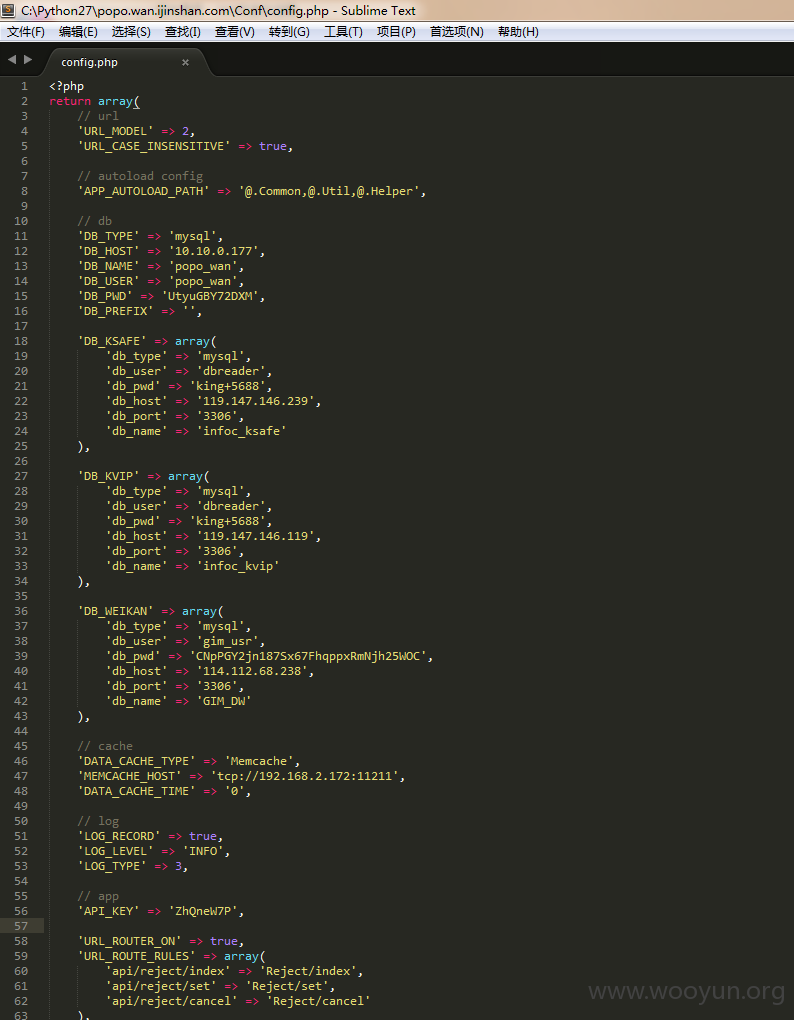Select the config.php tab

coord(89,62)
